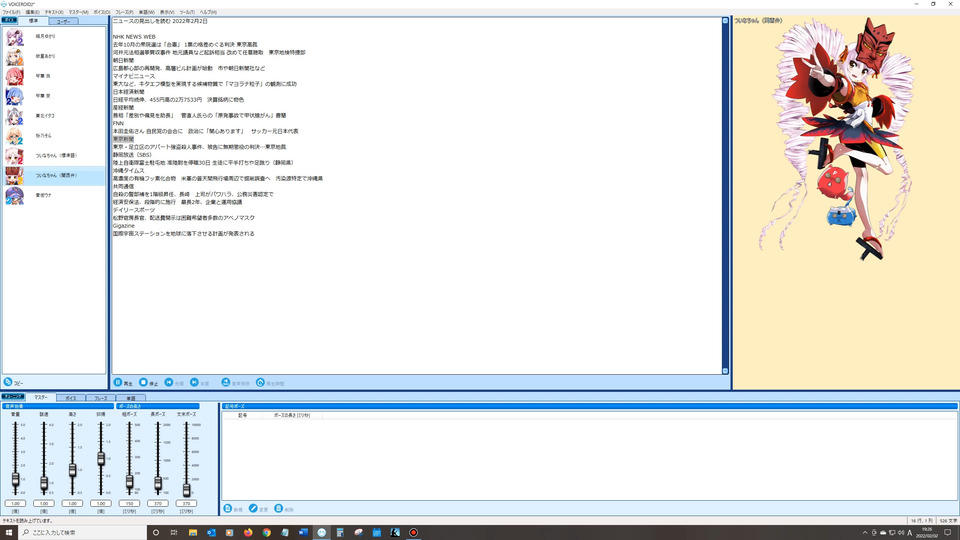Image resolution: width=960 pixels, height=540 pixels.
Task: Click the 音量 volume slider handle
Action: (x=15, y=479)
